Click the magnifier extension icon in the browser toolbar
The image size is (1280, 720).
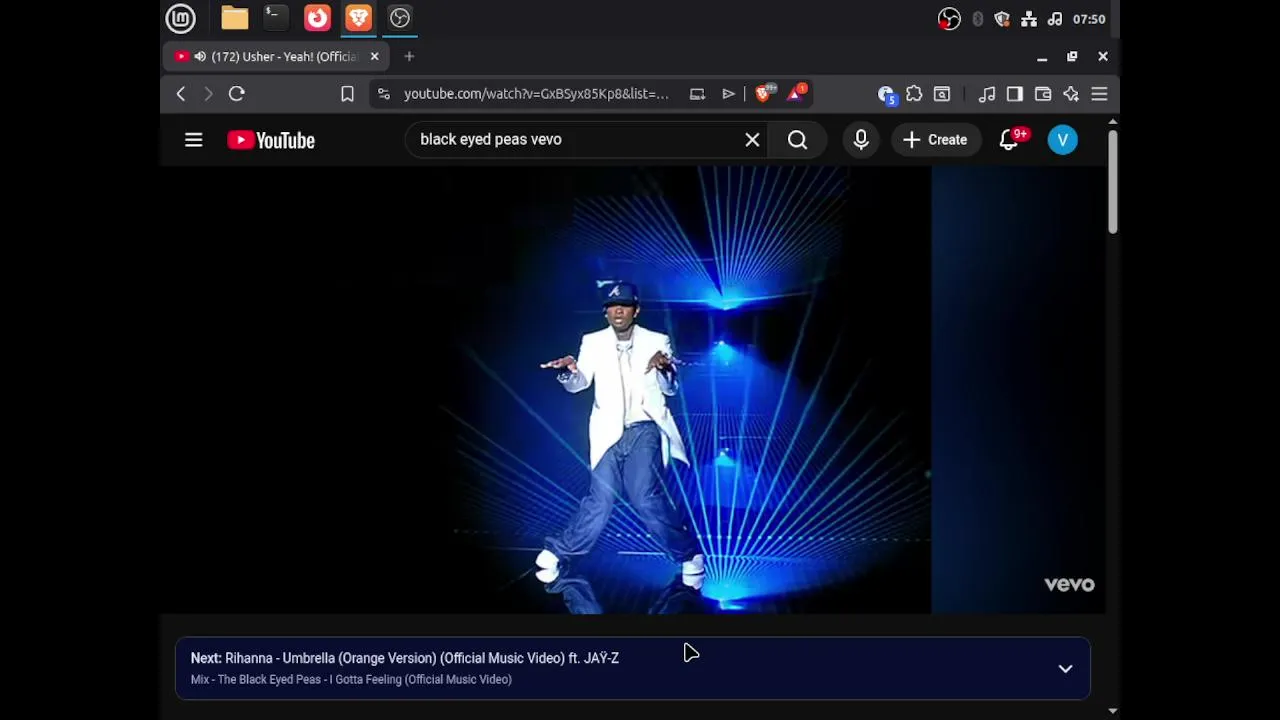pyautogui.click(x=942, y=94)
